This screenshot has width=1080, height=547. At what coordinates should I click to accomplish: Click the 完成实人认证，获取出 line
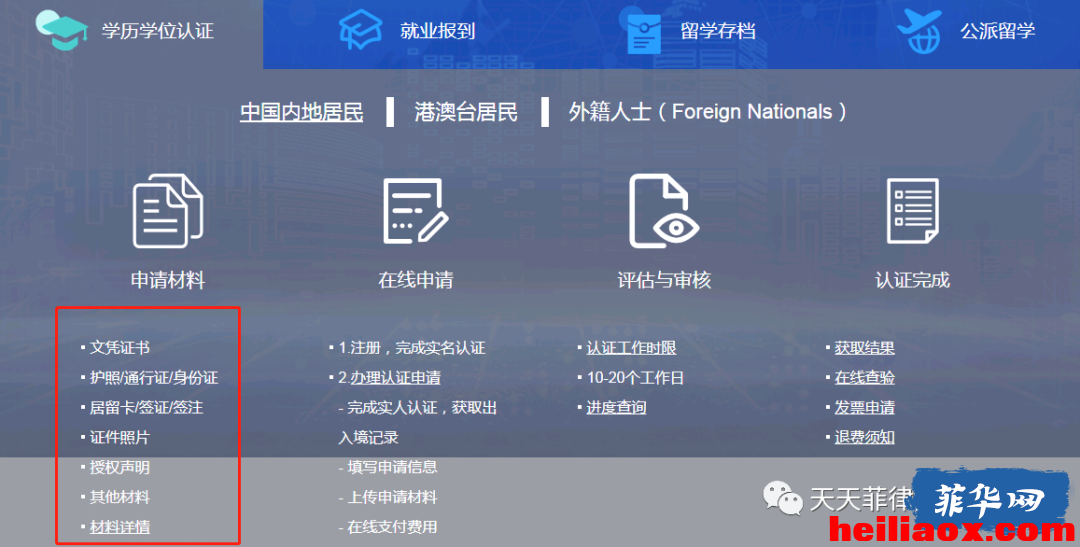(x=422, y=408)
